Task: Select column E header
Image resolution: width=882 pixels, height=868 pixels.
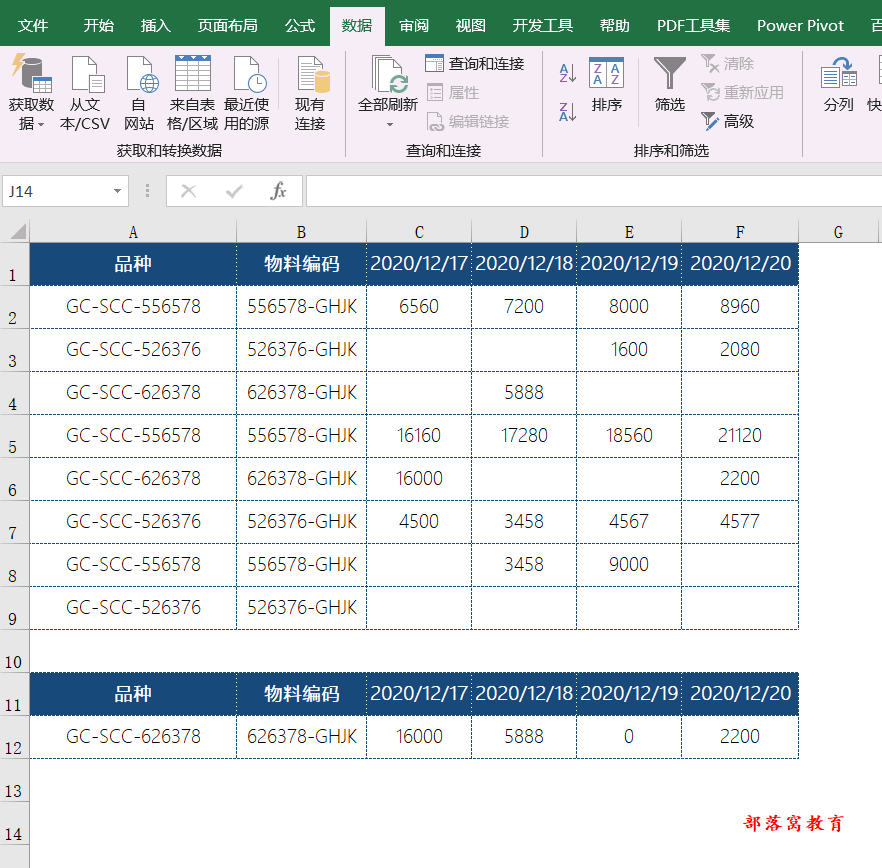Action: [629, 232]
